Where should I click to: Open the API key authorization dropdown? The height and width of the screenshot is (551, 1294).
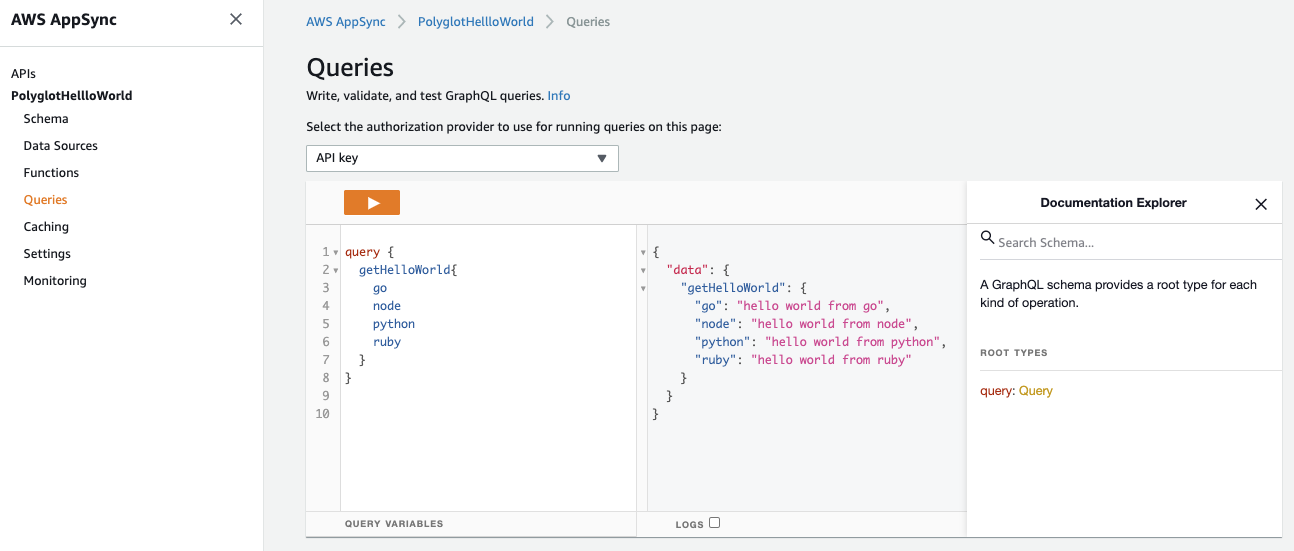(x=462, y=158)
